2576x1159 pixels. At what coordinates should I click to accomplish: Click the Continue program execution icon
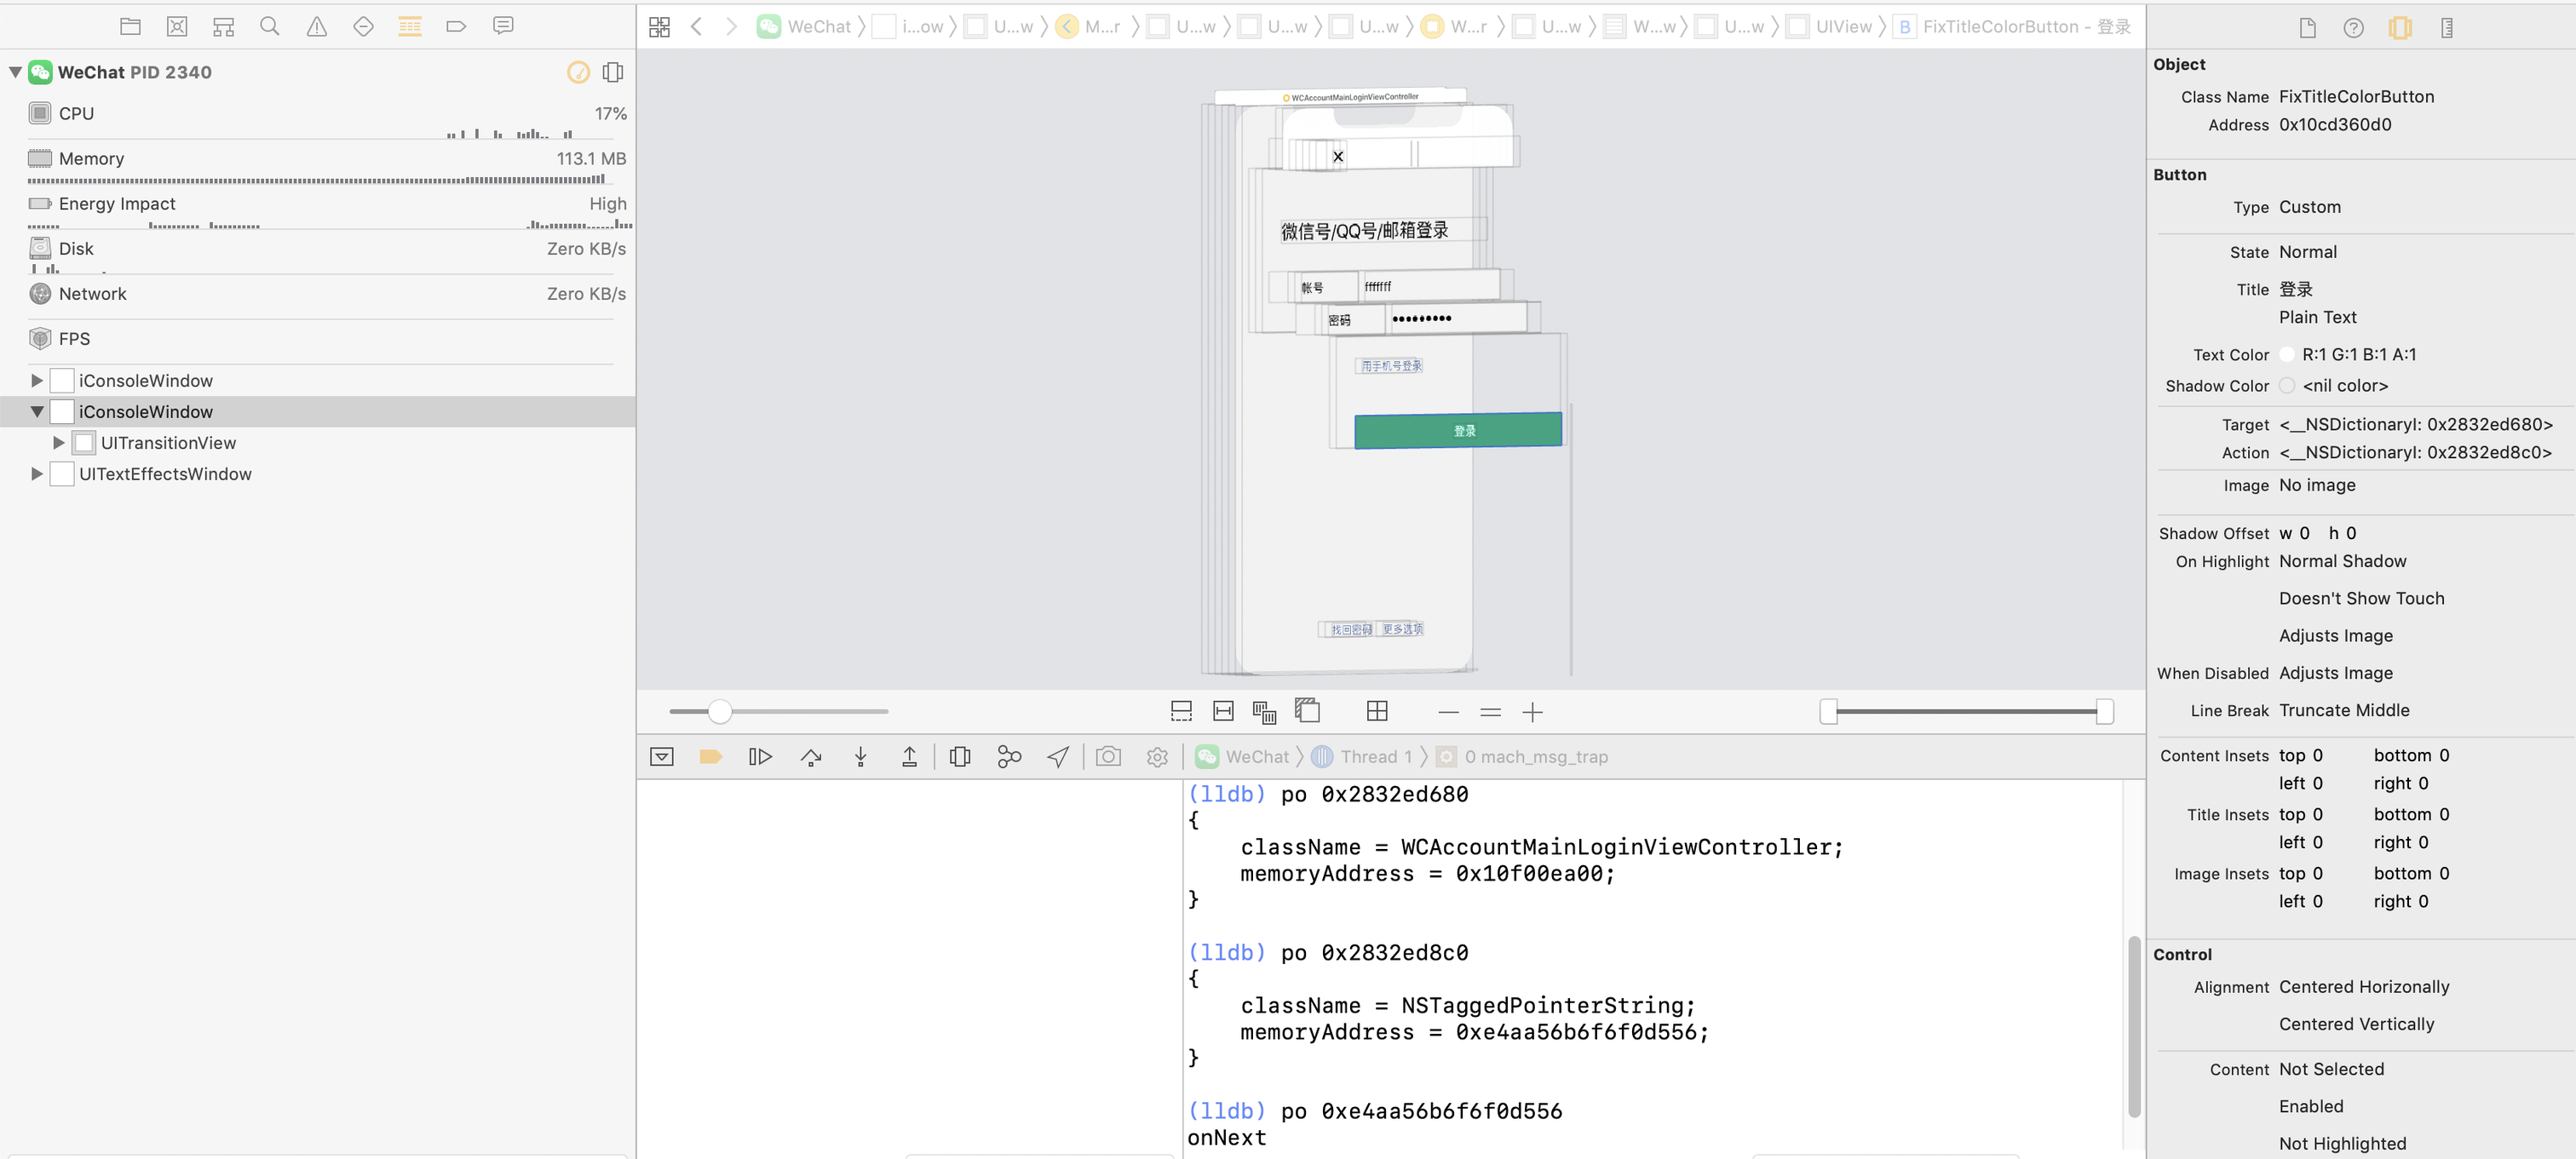tap(760, 757)
